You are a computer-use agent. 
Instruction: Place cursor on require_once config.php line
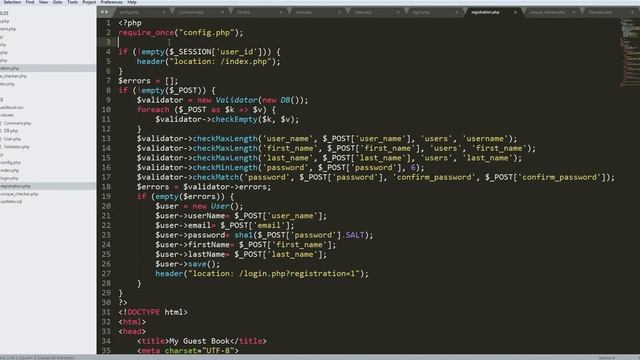[x=180, y=33]
